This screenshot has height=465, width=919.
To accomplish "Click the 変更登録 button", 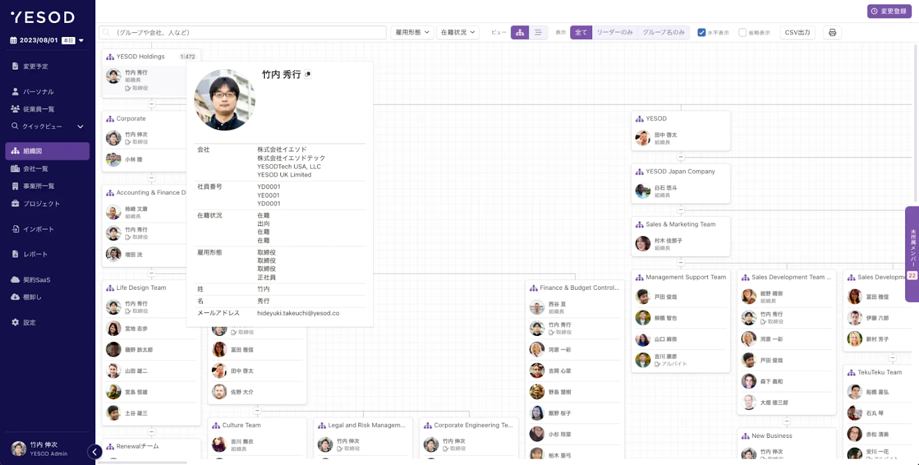I will pos(889,11).
